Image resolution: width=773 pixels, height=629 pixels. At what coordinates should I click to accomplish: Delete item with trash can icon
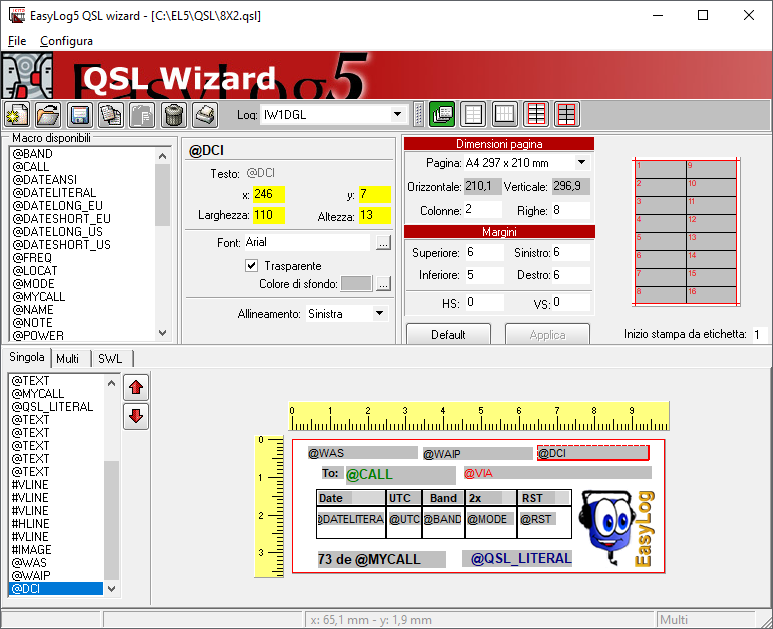pyautogui.click(x=174, y=114)
